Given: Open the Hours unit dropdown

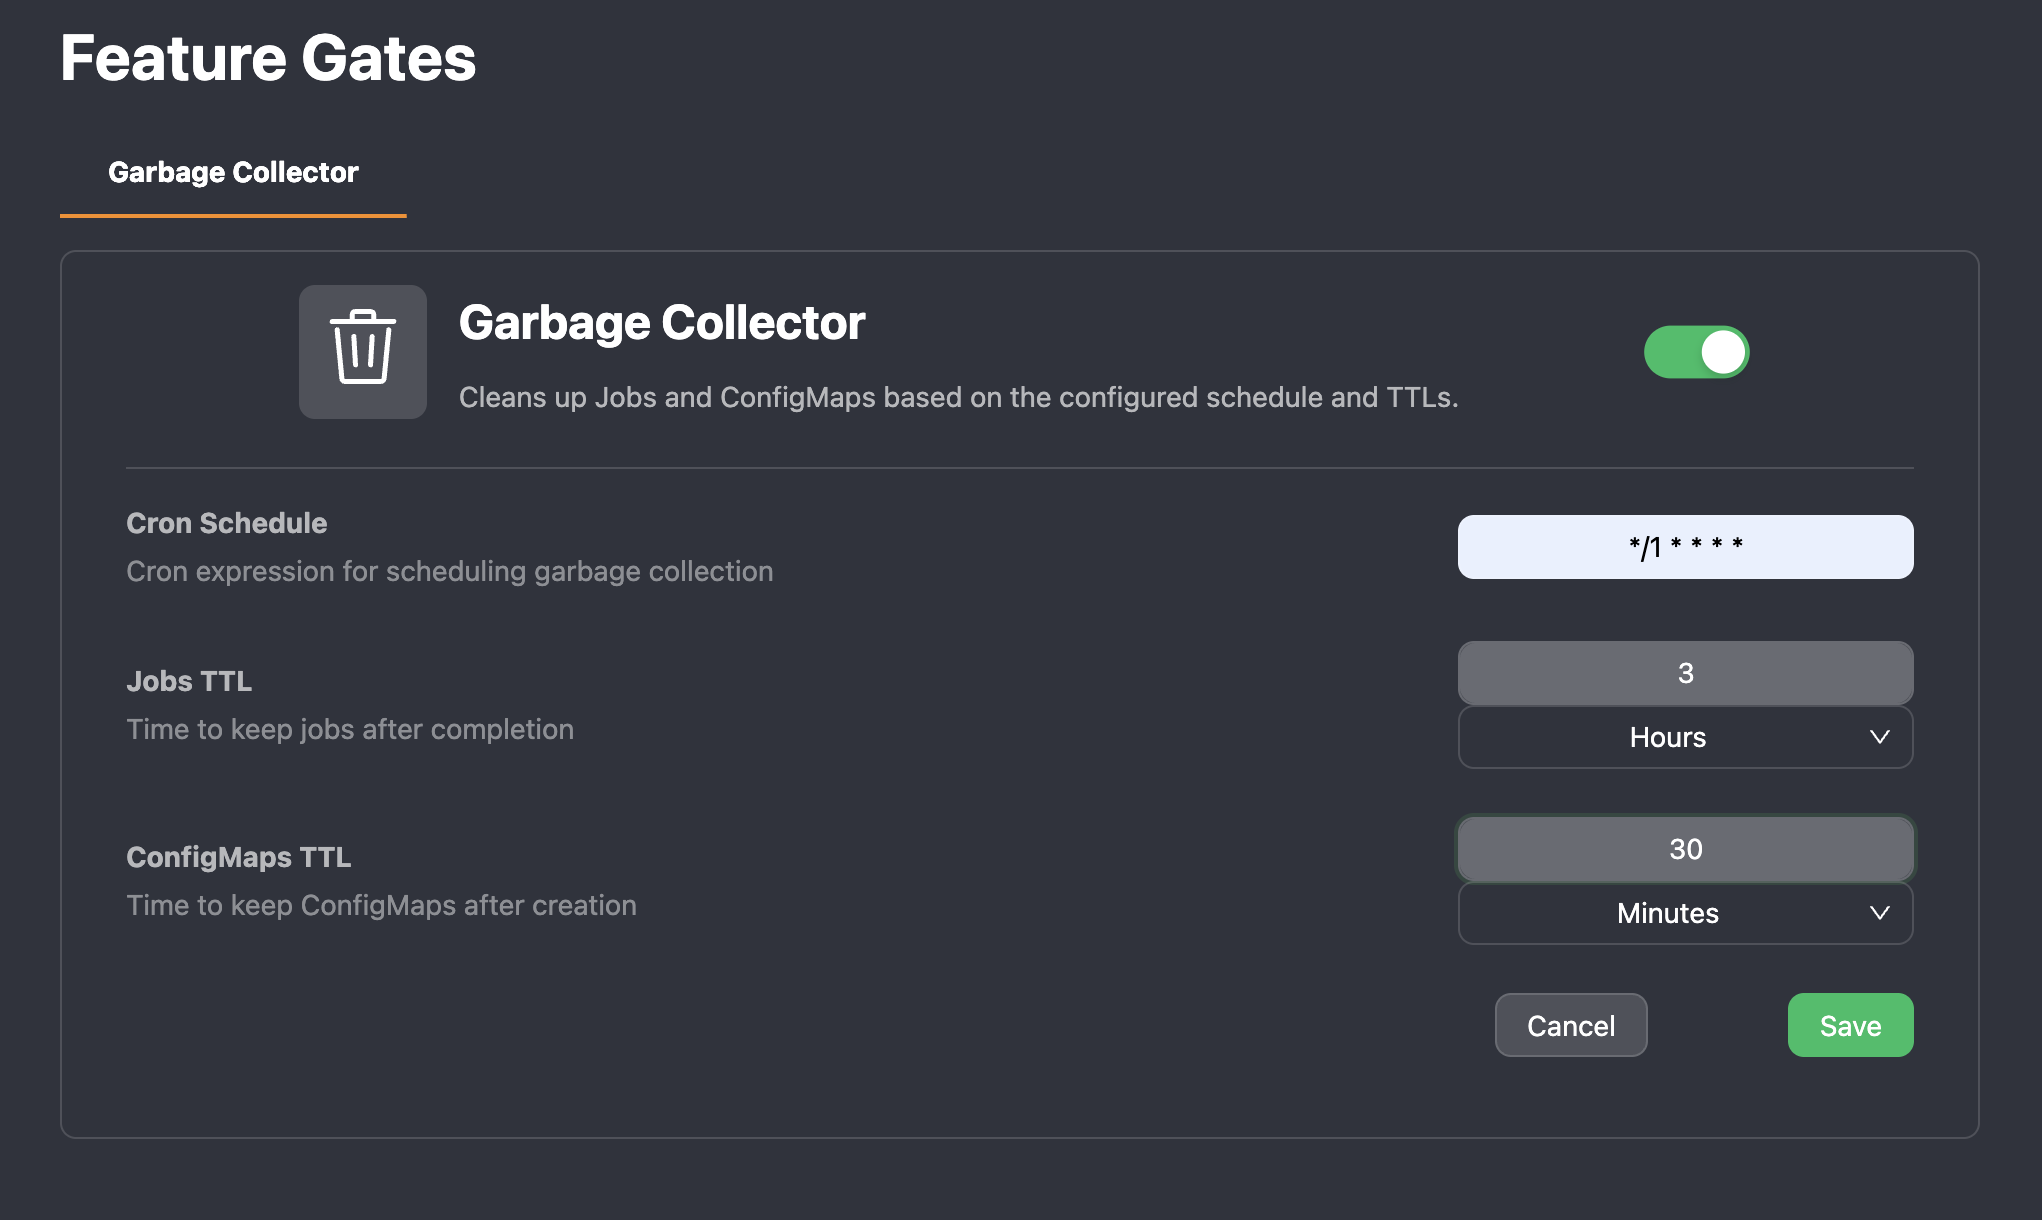Looking at the screenshot, I should [1685, 737].
